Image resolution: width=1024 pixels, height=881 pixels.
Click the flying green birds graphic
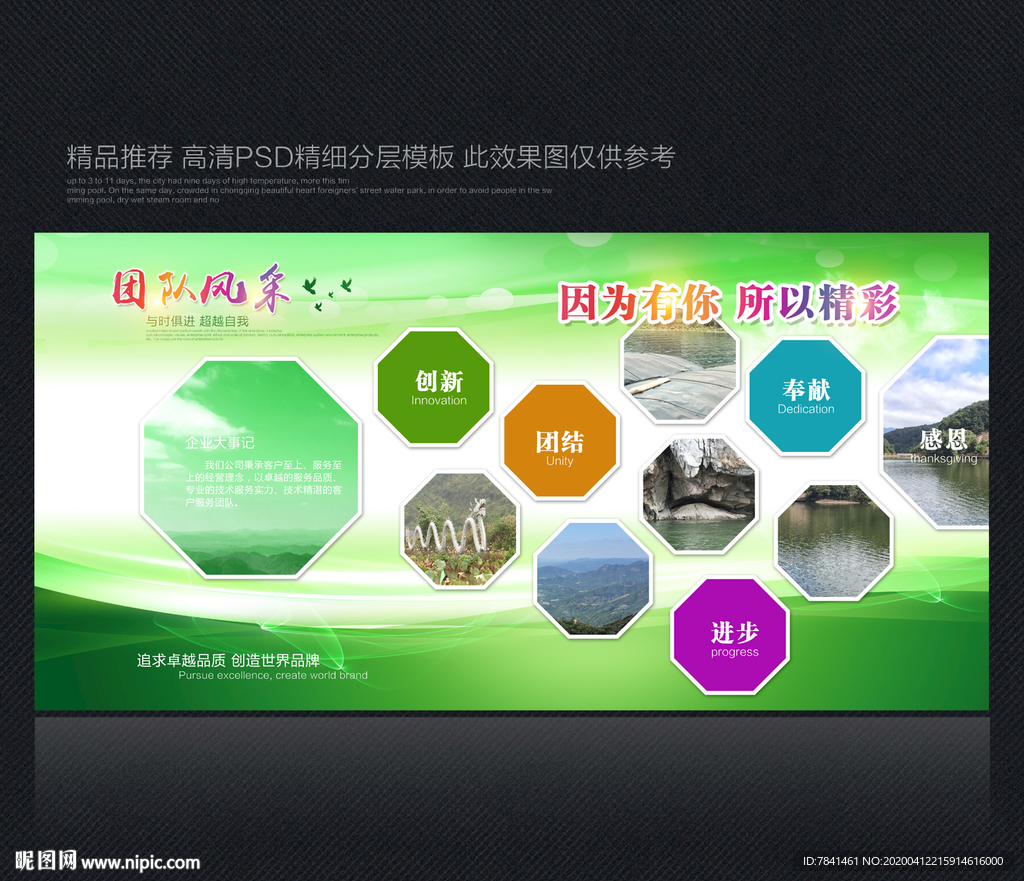click(327, 293)
